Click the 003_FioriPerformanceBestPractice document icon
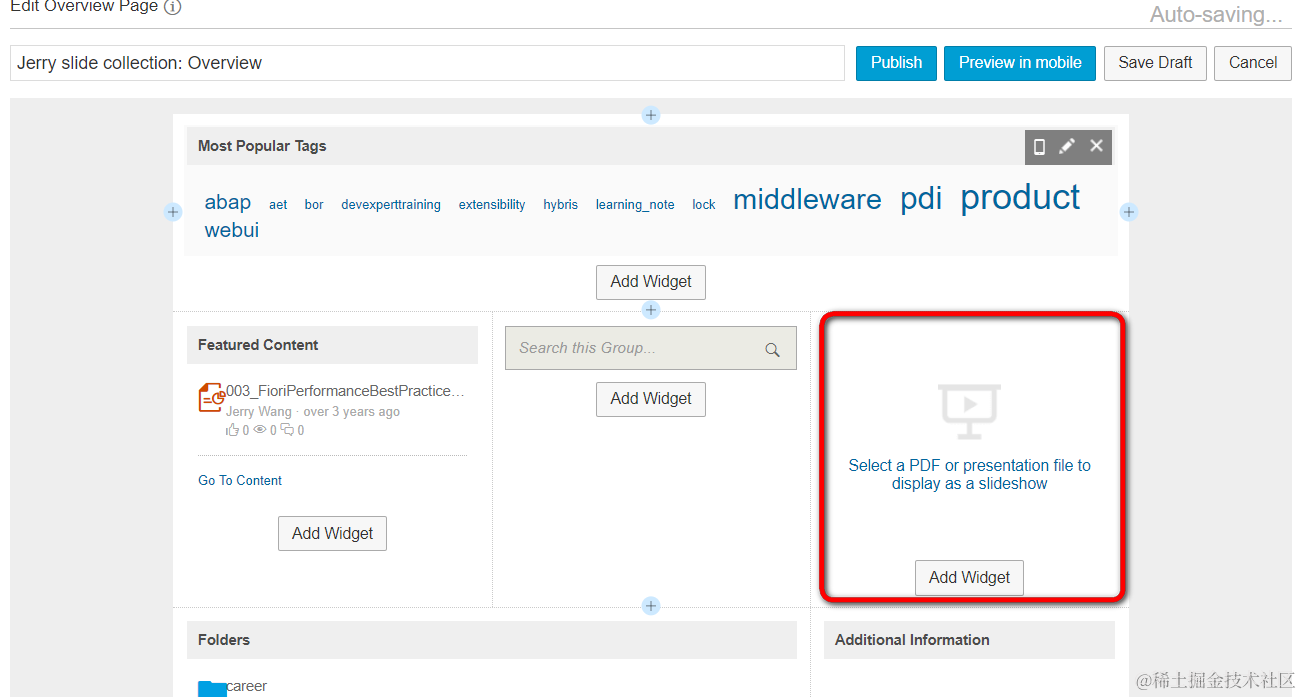This screenshot has height=697, width=1302. (x=211, y=398)
